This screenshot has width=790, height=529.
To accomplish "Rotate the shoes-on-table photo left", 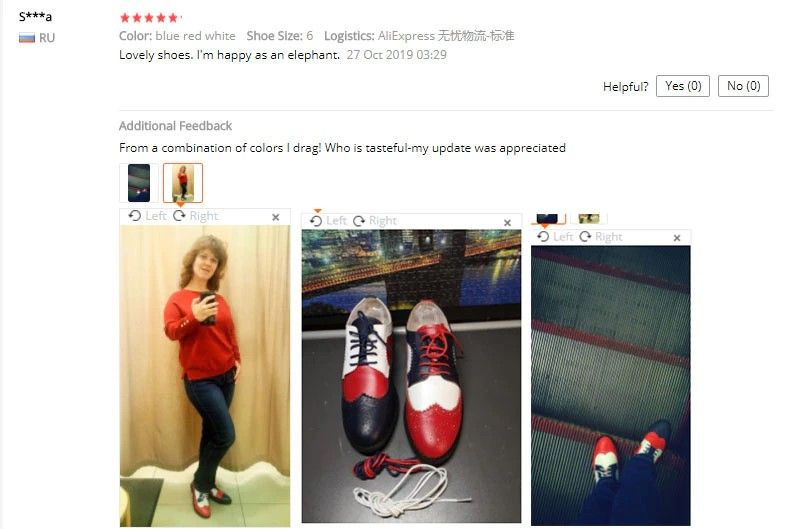I will pyautogui.click(x=328, y=221).
